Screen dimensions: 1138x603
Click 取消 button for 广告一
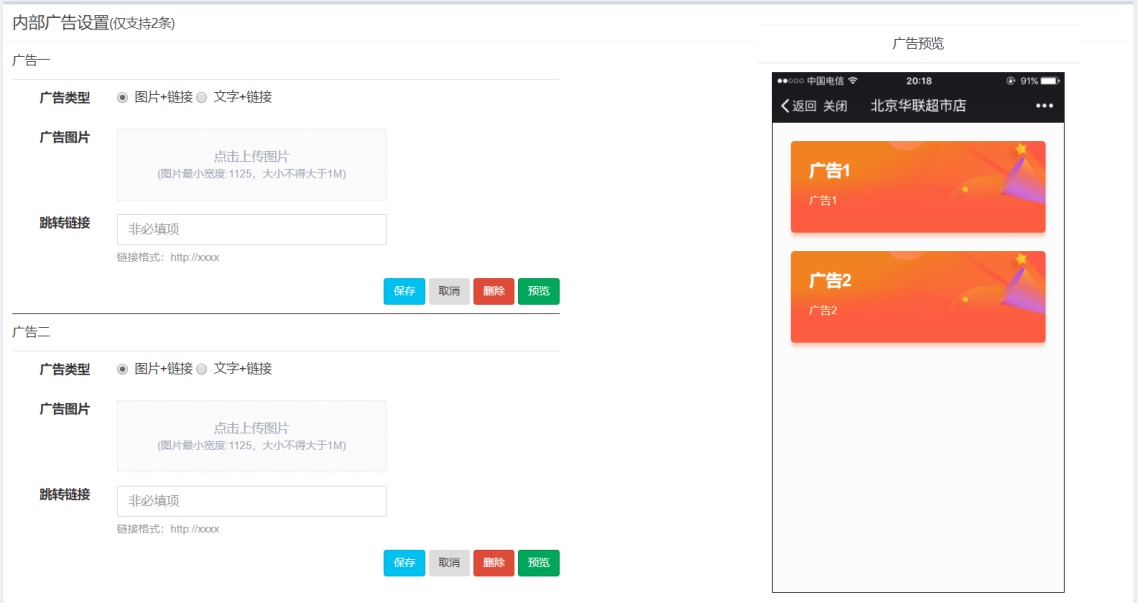(x=449, y=291)
